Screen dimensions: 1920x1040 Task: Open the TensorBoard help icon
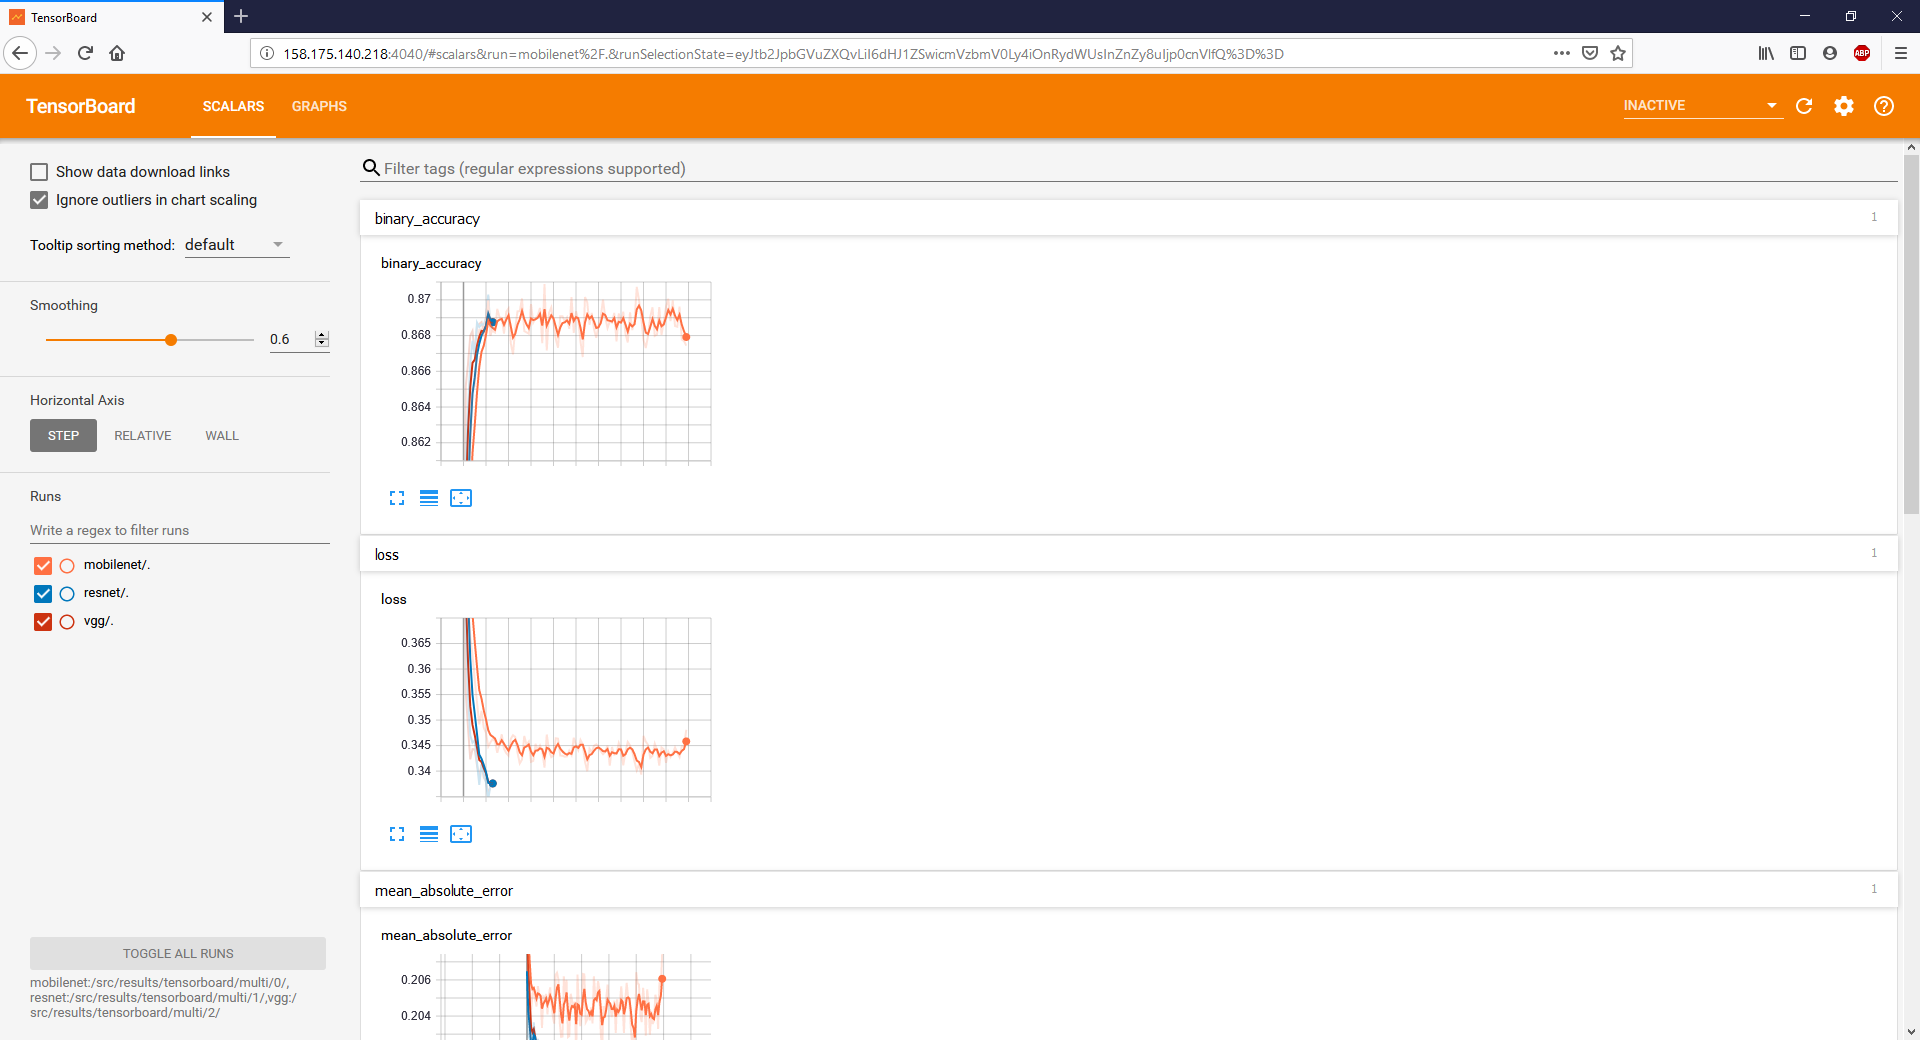(1884, 106)
